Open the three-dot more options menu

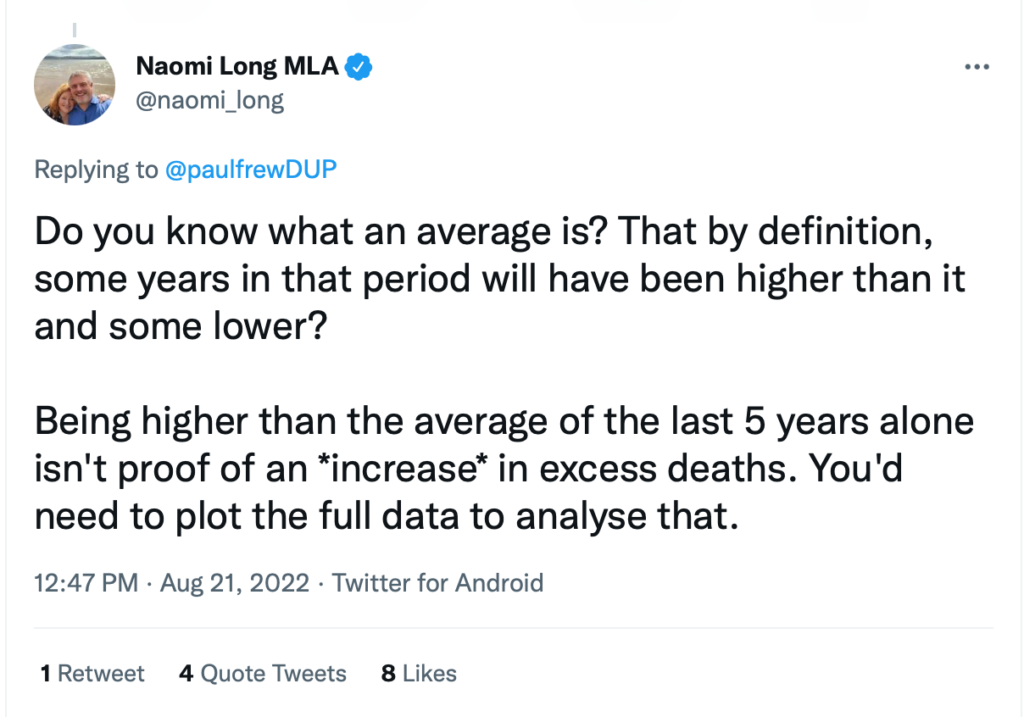coord(977,67)
